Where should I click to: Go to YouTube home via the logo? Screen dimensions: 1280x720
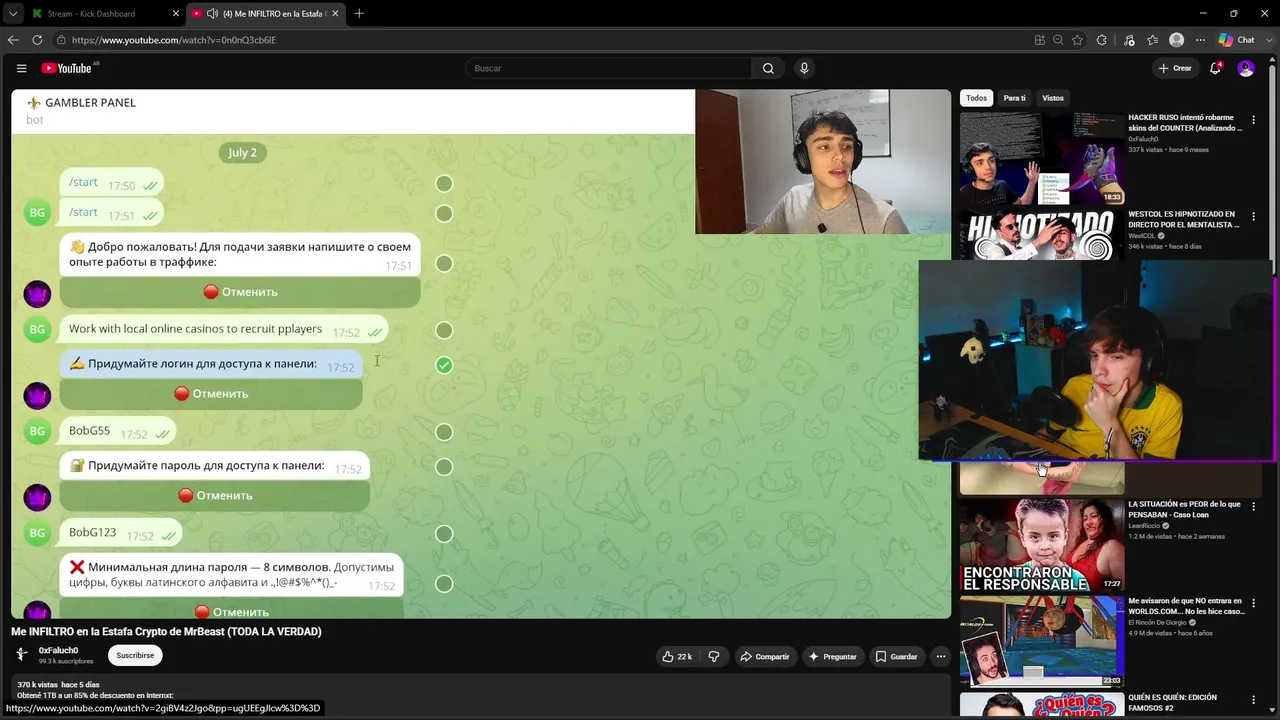67,68
